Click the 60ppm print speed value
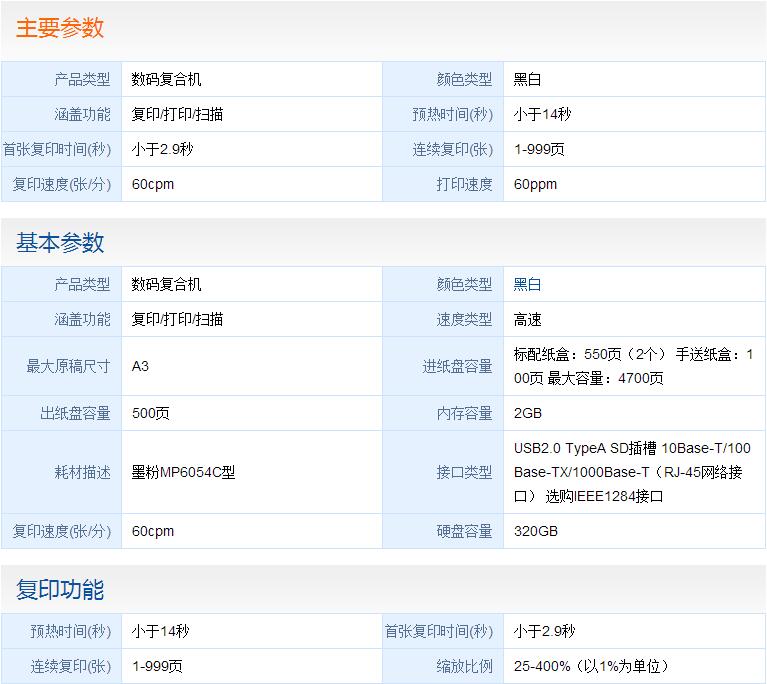Viewport: 767px width, 684px height. 535,184
